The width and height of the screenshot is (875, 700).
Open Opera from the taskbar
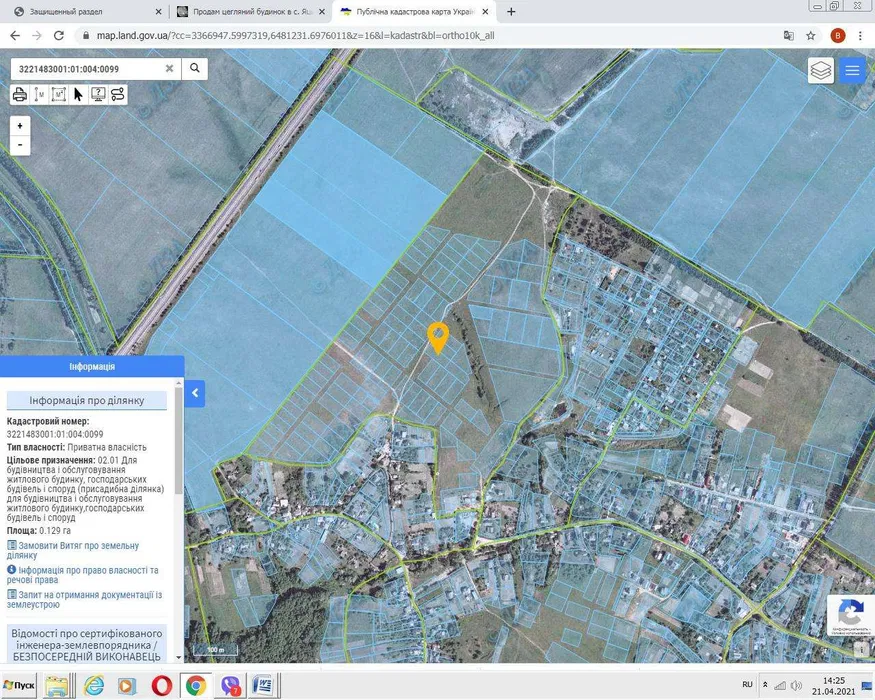click(161, 686)
